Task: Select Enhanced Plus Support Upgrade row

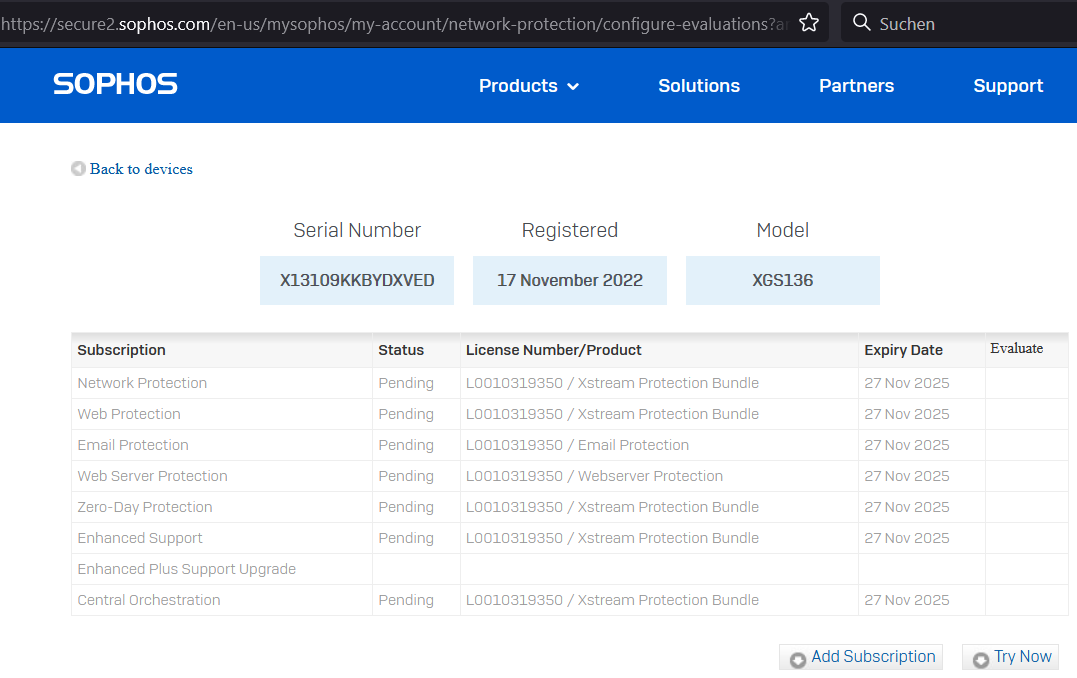Action: pos(569,569)
